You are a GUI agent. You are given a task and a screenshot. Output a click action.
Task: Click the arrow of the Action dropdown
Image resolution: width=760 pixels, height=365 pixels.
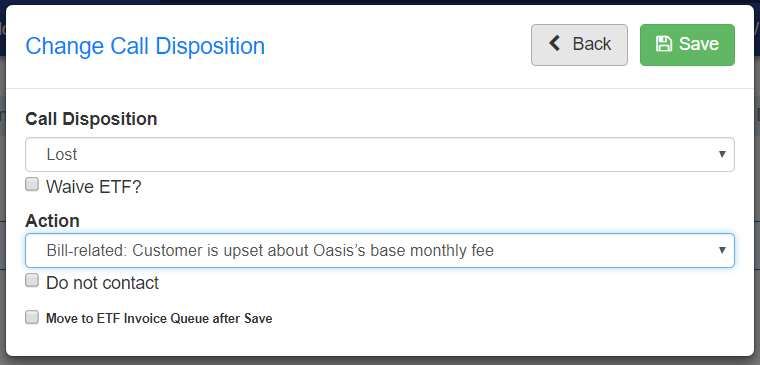(x=722, y=251)
